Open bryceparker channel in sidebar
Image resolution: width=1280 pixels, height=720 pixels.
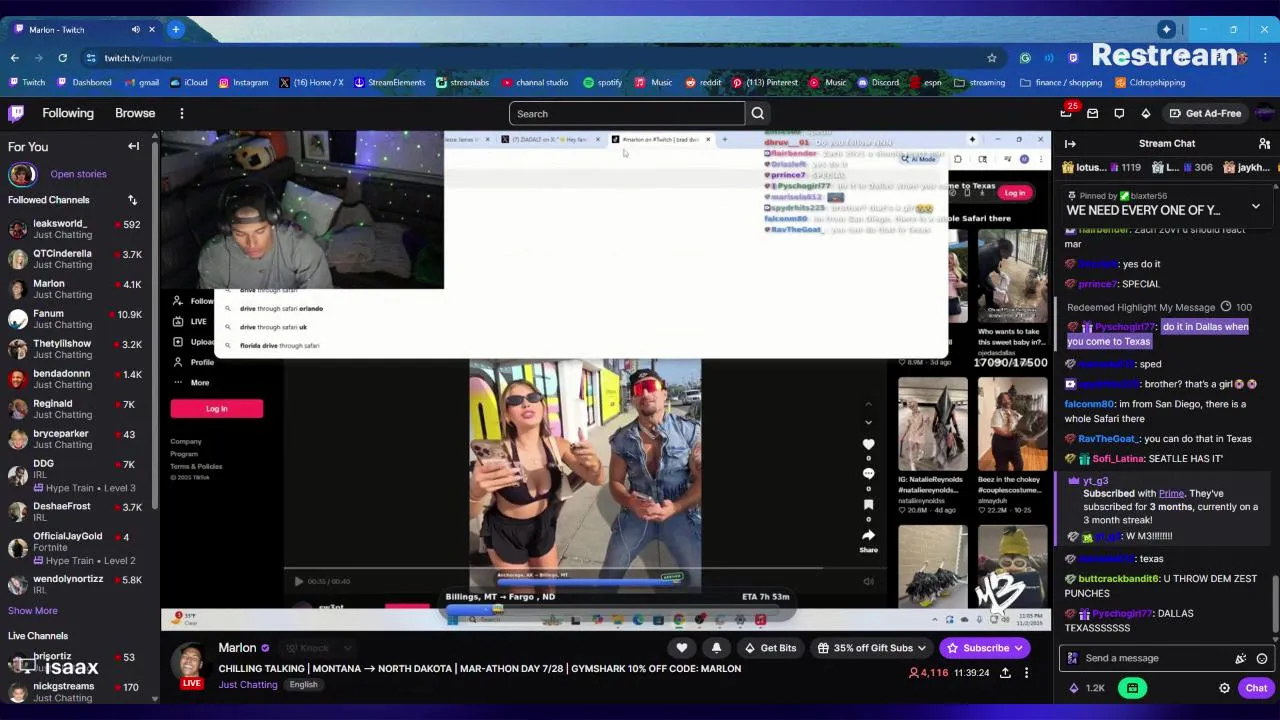click(78, 439)
